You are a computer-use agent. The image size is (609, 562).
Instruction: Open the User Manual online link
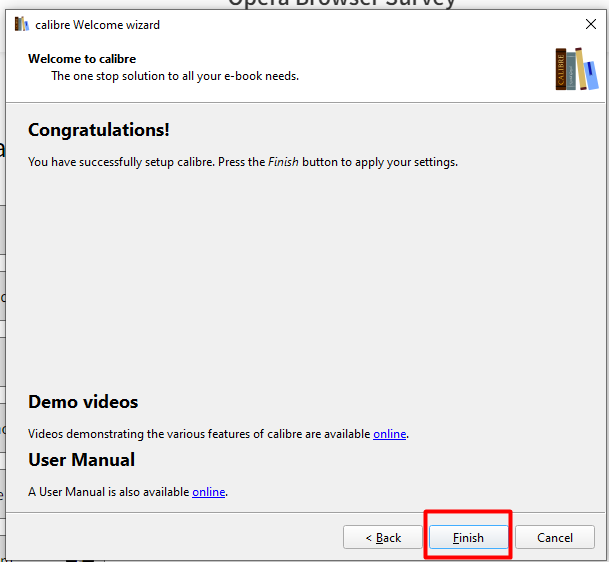click(x=209, y=492)
